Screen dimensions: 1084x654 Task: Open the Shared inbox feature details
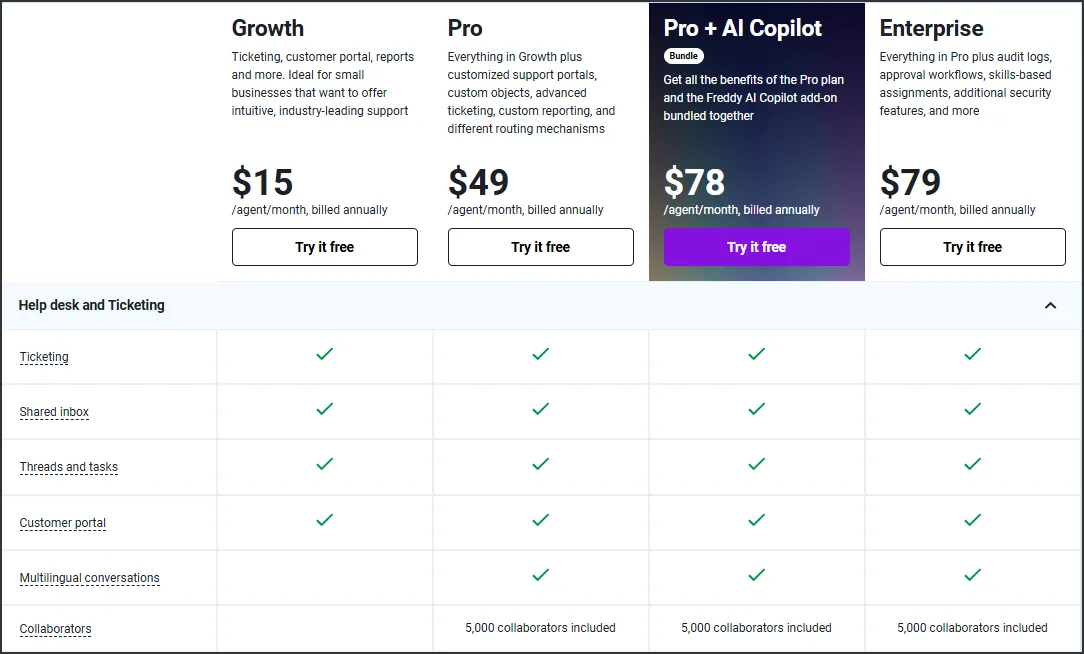(54, 412)
